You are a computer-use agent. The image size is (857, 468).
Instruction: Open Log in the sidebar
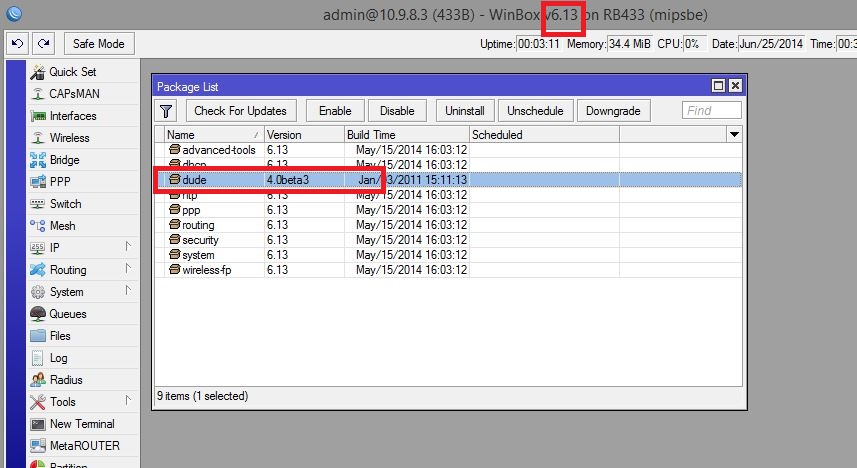coord(58,358)
